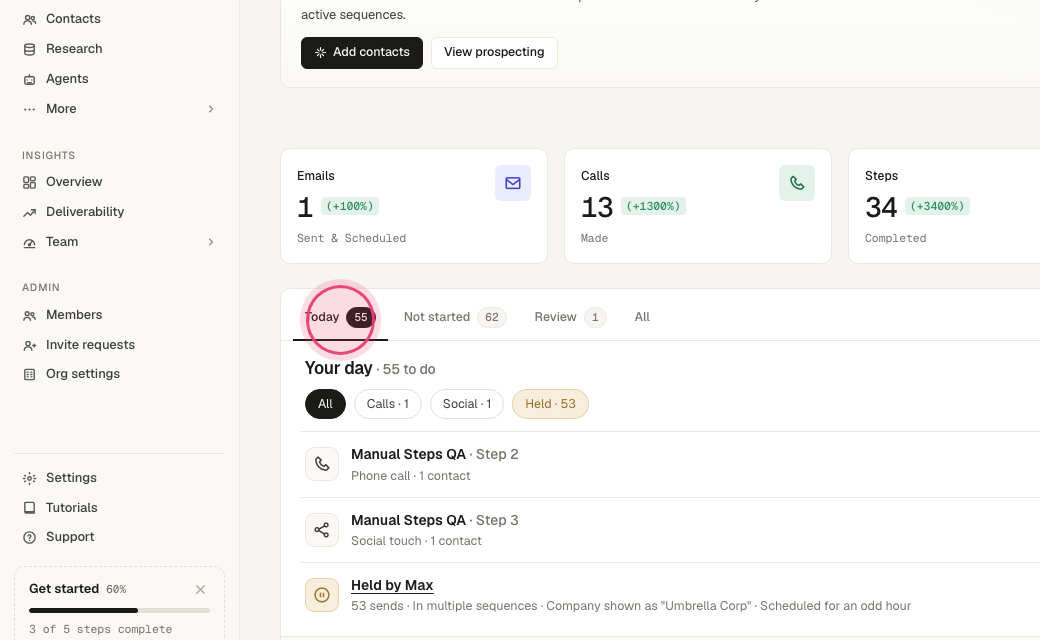This screenshot has height=640, width=1040.
Task: Click the Calls +1300% badge
Action: [653, 206]
